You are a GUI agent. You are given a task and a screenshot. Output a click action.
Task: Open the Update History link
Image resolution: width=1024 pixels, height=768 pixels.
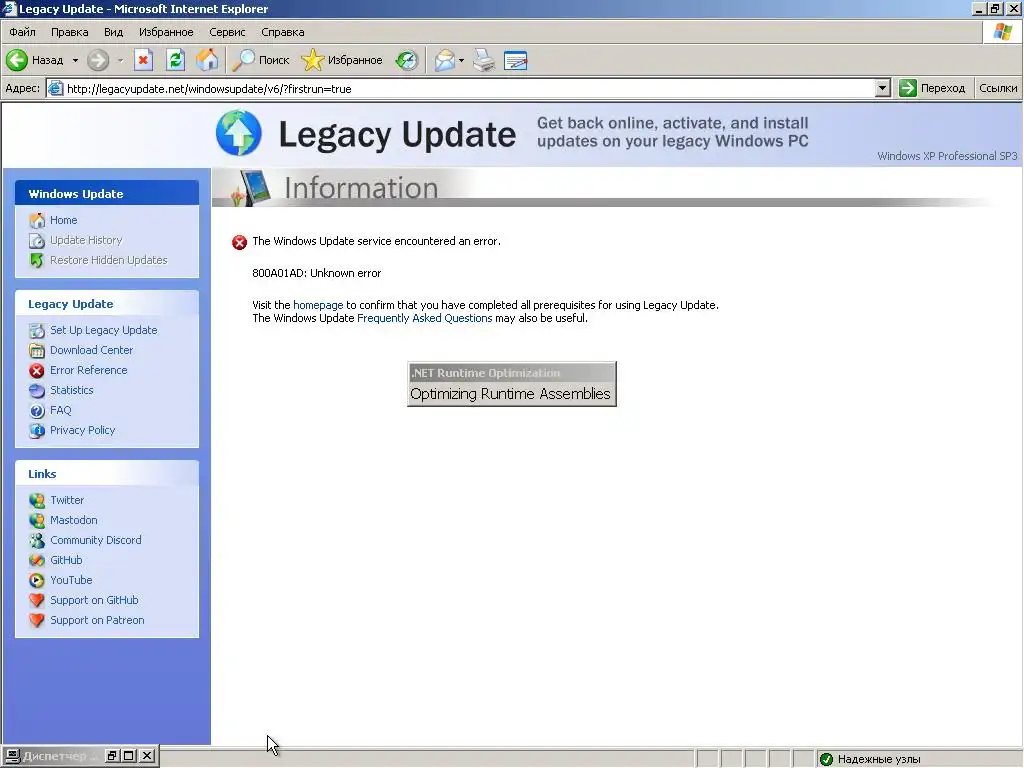pyautogui.click(x=86, y=240)
